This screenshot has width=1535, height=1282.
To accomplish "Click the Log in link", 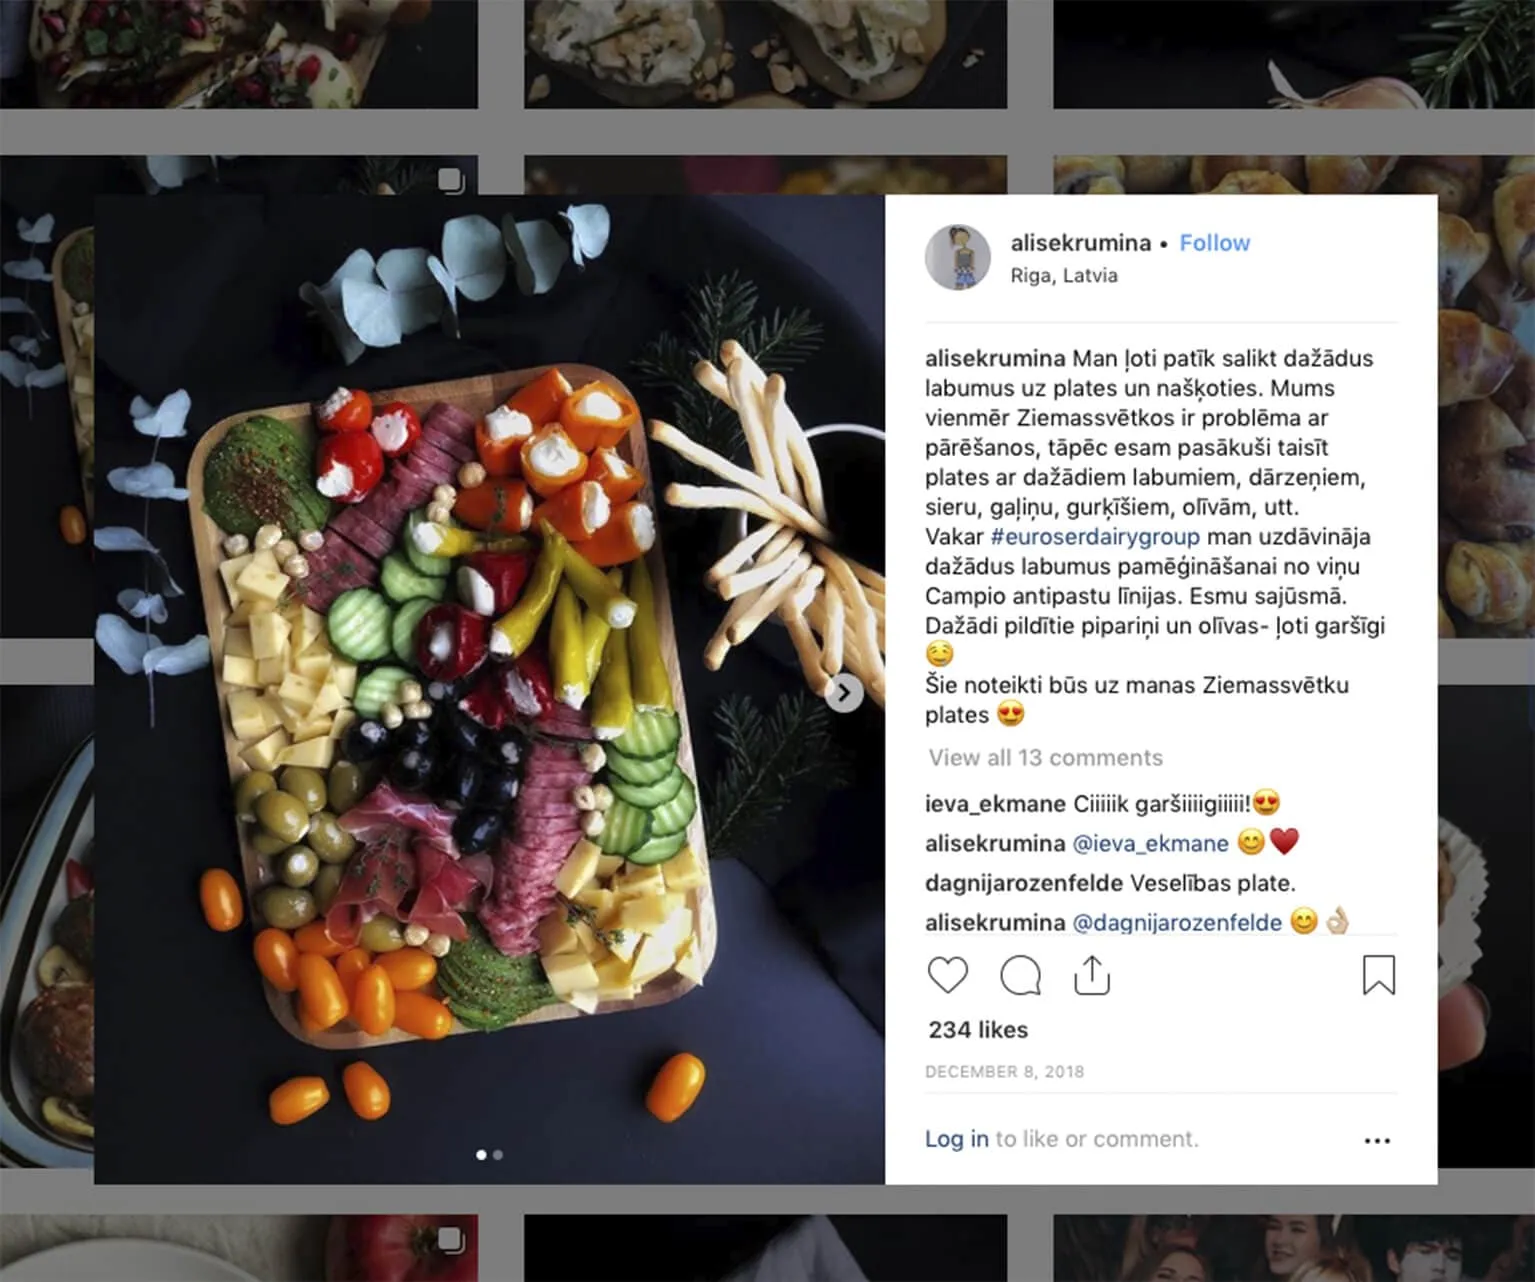I will coord(956,1139).
